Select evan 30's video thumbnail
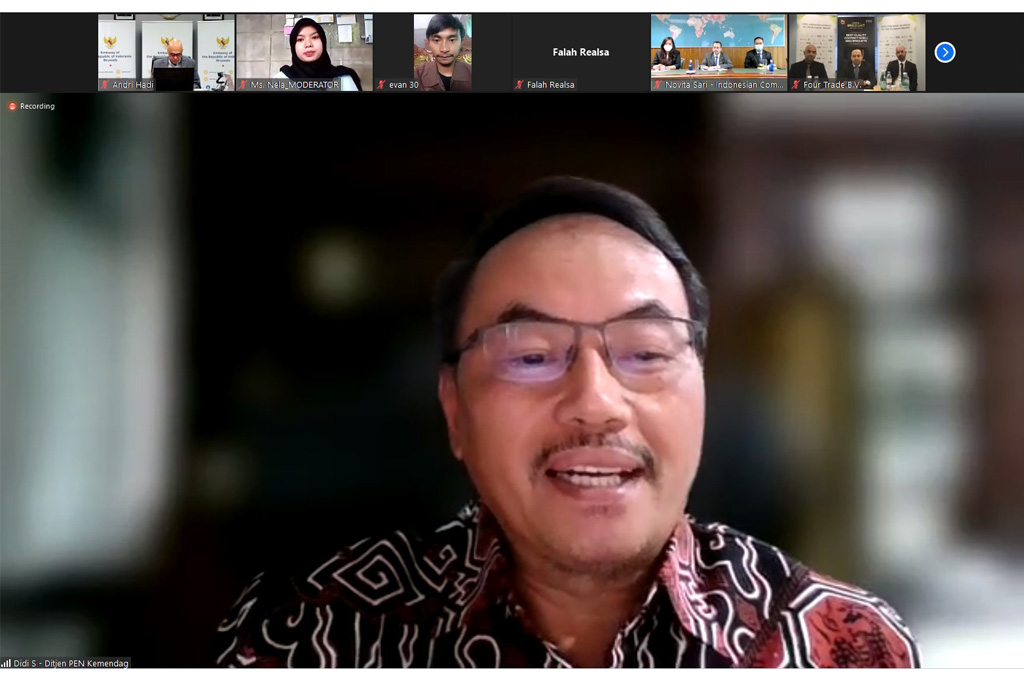 click(442, 48)
